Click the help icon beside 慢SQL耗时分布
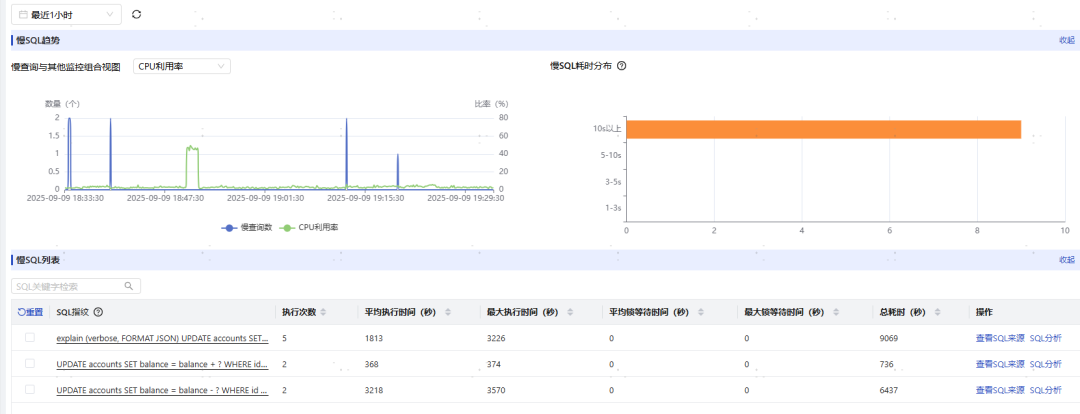The height and width of the screenshot is (414, 1080). click(x=621, y=66)
